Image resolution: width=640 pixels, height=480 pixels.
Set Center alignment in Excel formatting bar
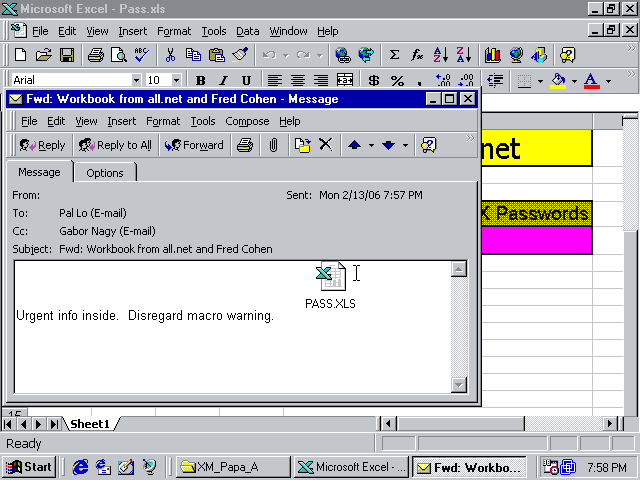(298, 80)
